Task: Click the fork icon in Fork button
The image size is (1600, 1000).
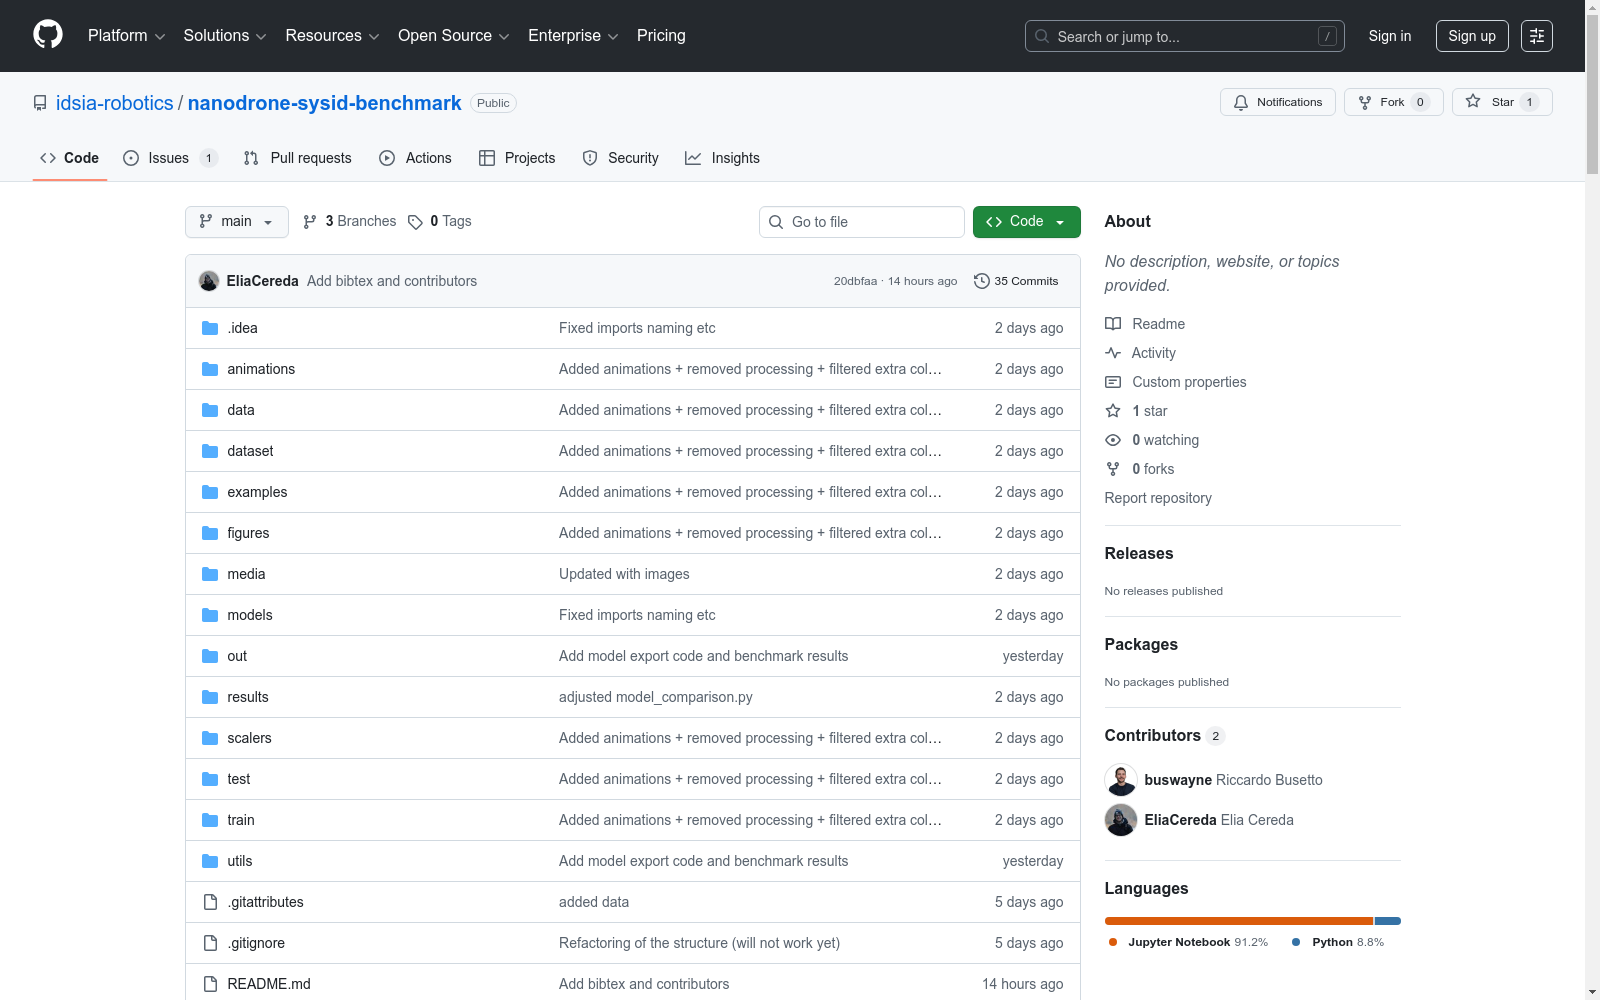Action: [x=1365, y=102]
